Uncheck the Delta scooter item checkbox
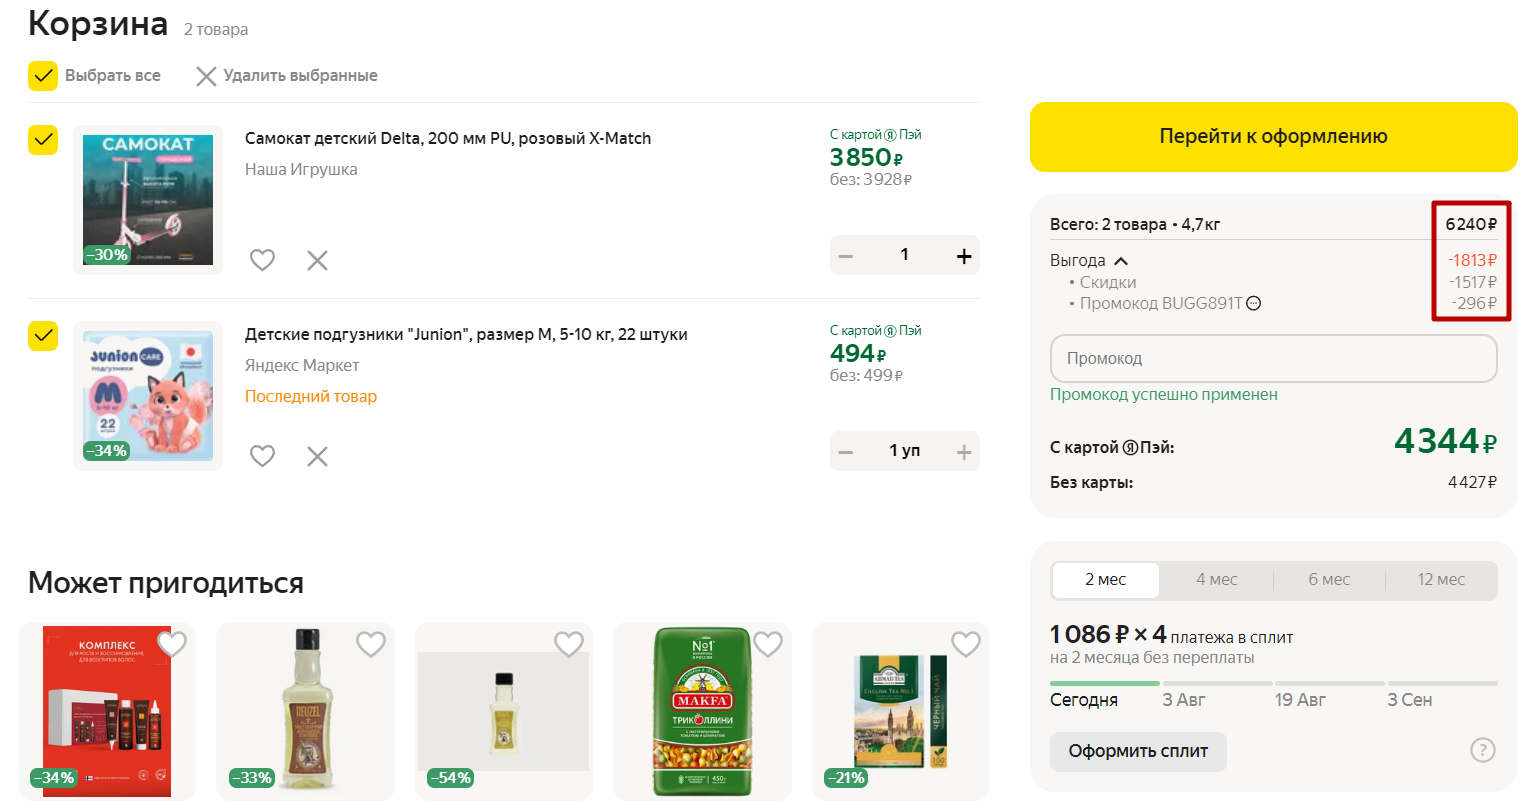The width and height of the screenshot is (1540, 808). click(x=43, y=140)
